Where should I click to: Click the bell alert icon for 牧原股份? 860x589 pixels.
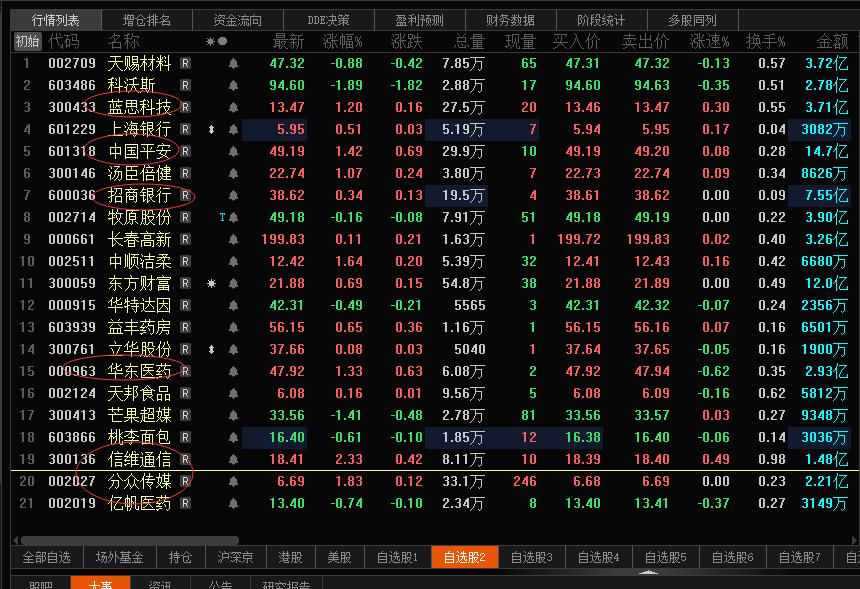point(233,217)
